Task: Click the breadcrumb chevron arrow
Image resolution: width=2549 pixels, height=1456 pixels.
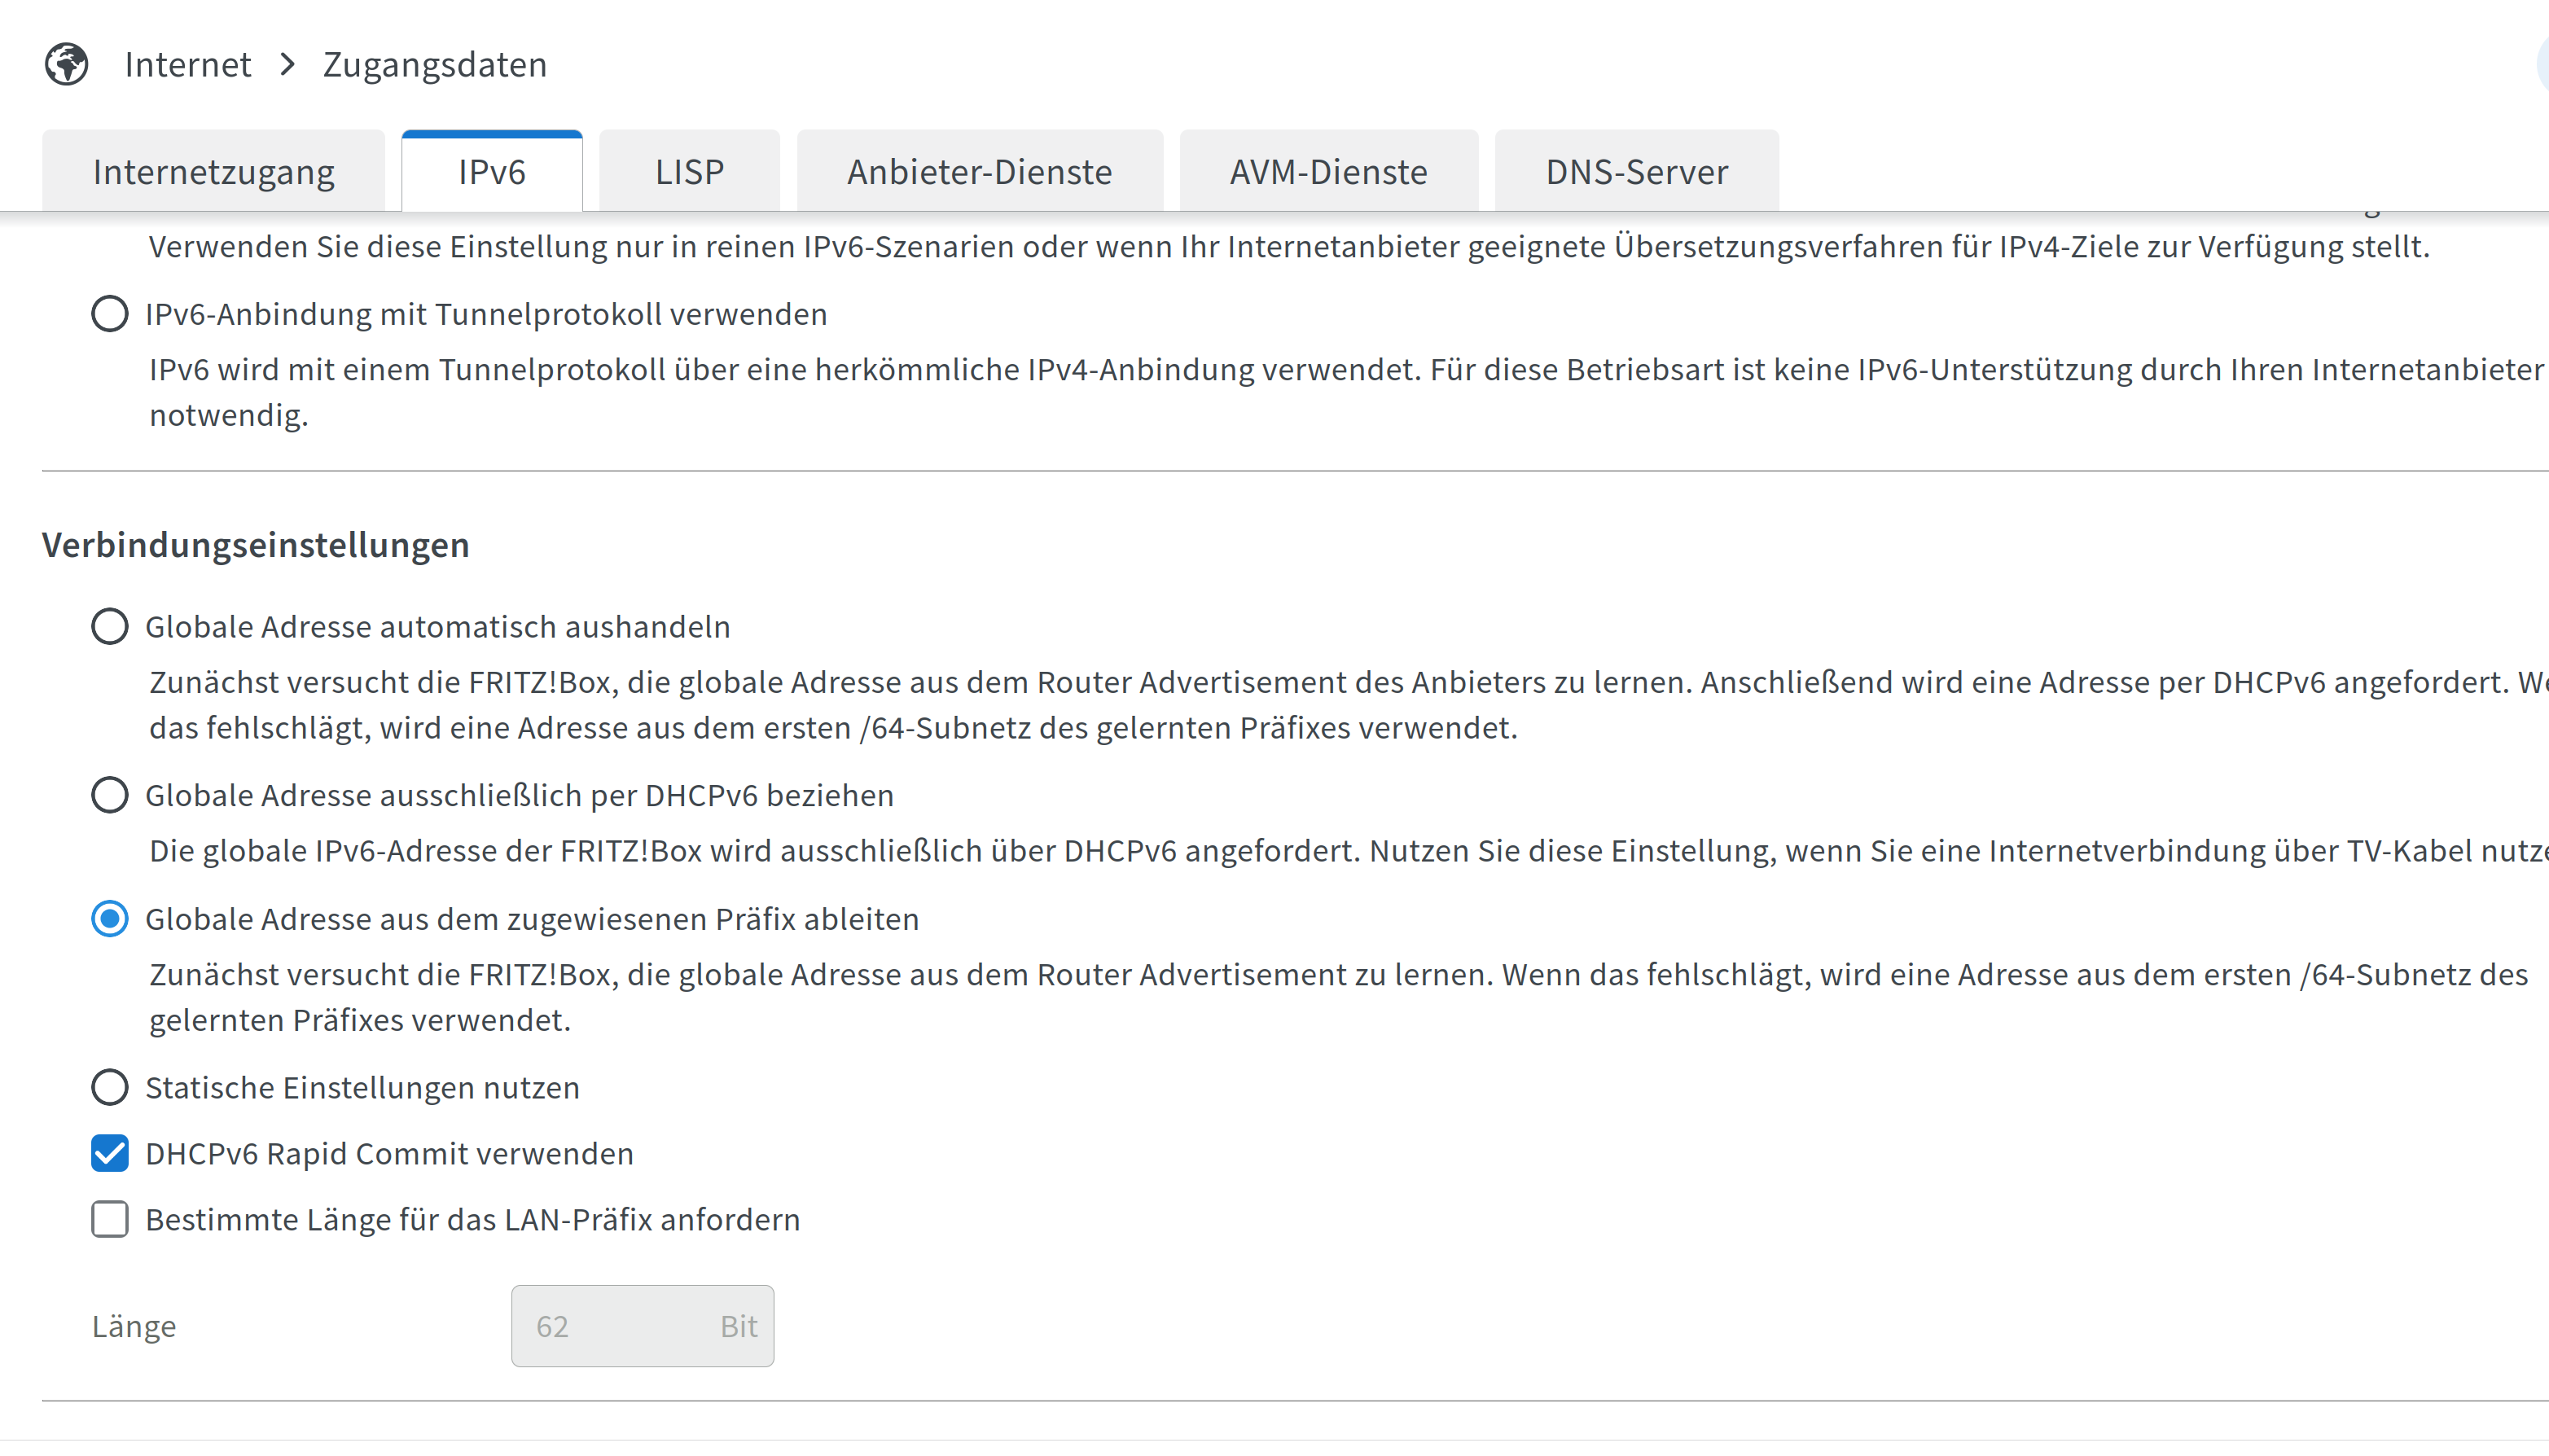Action: [x=288, y=65]
